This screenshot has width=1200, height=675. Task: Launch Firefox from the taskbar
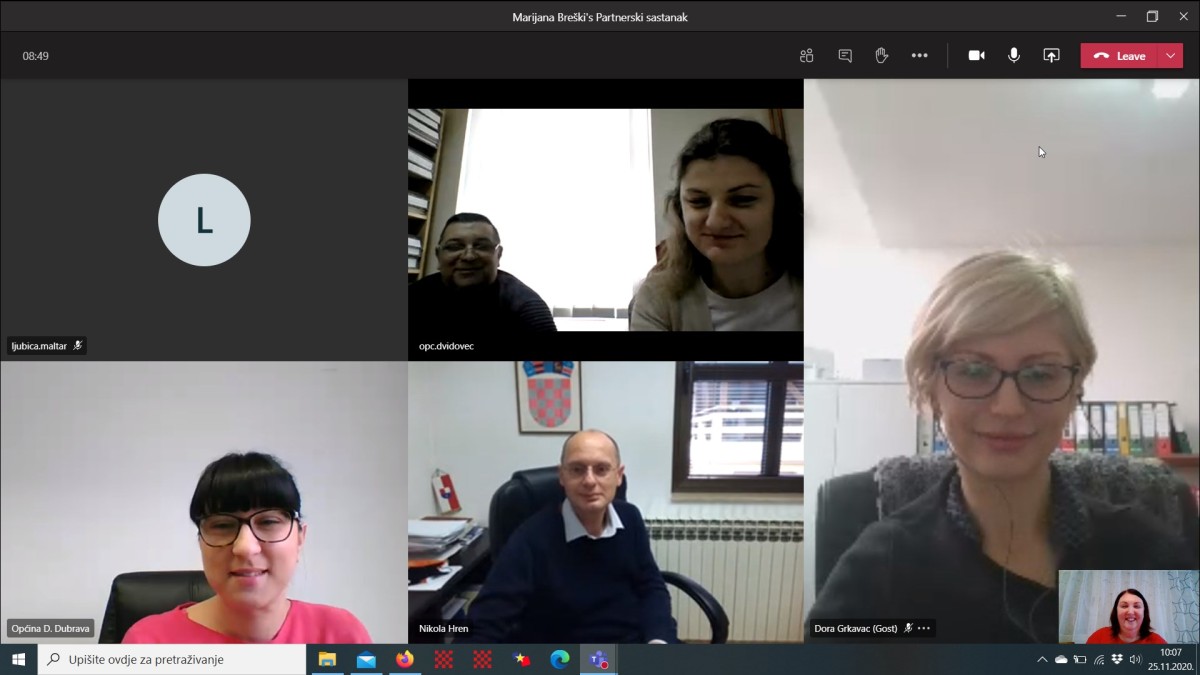click(x=405, y=660)
